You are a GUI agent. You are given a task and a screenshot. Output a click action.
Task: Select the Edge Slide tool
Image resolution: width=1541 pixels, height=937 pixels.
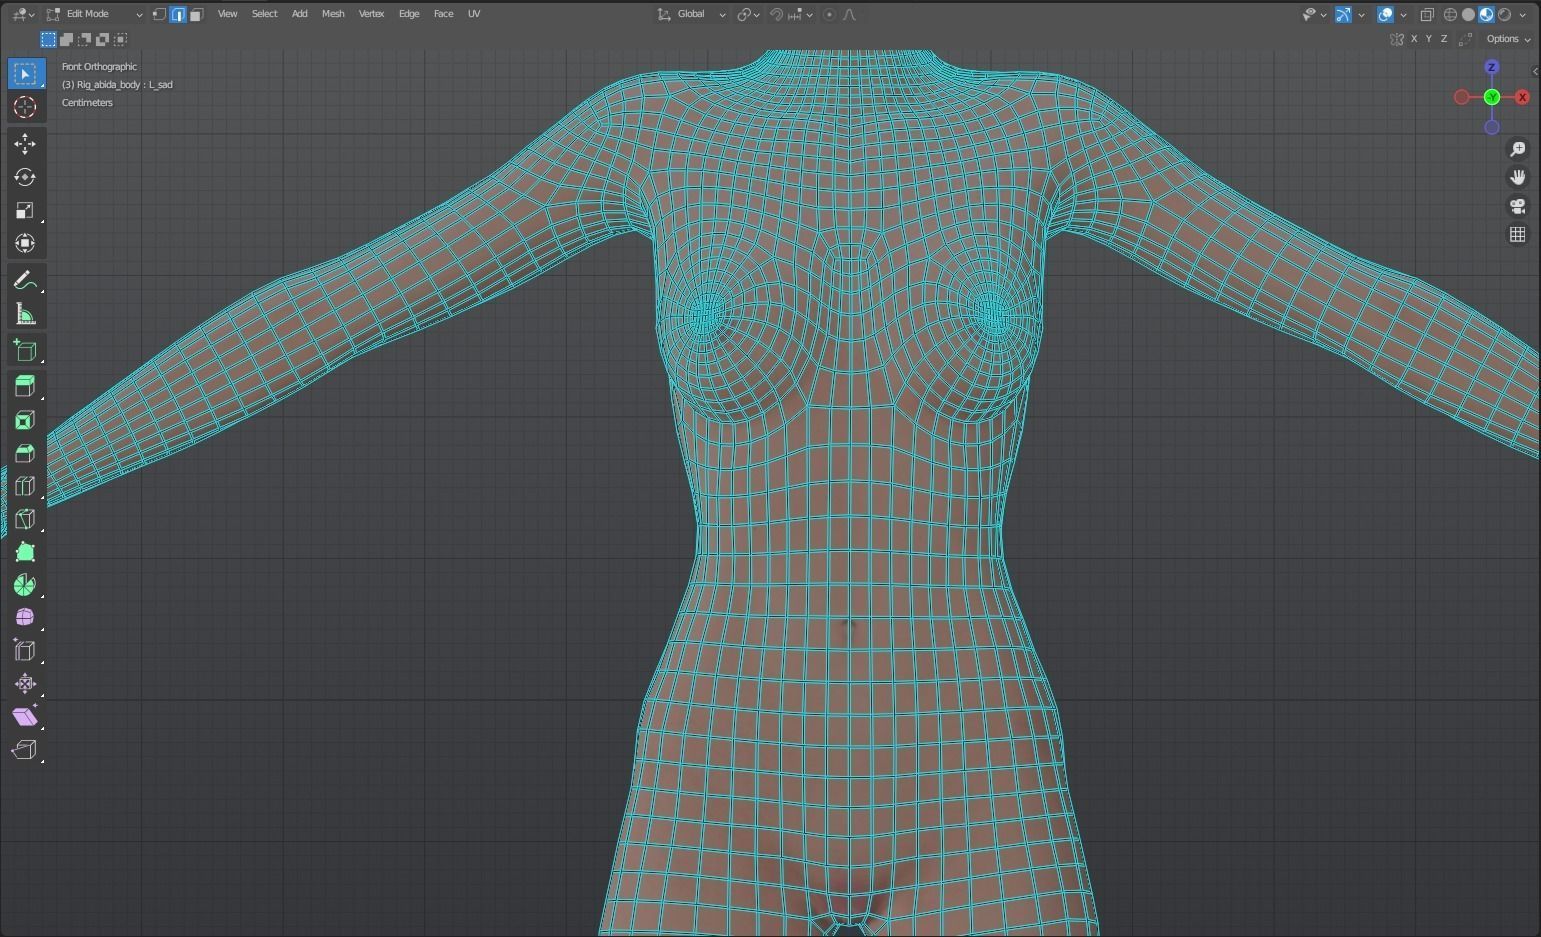click(x=25, y=651)
